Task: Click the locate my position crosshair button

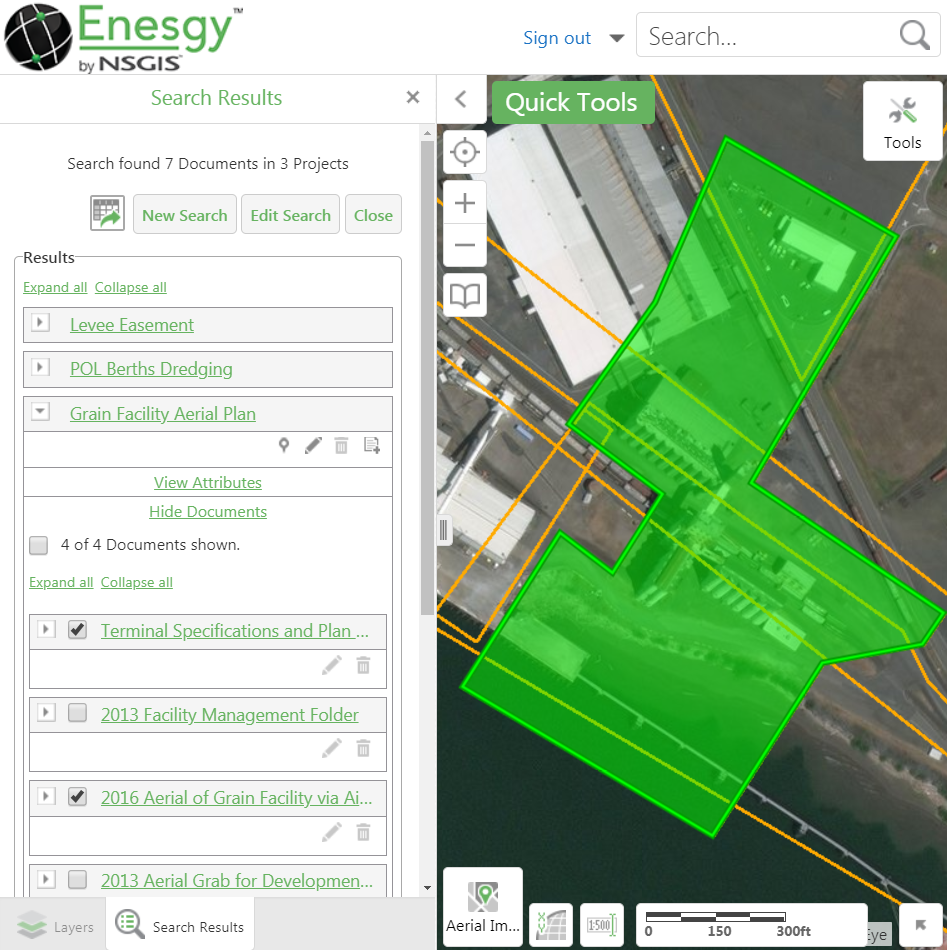Action: pyautogui.click(x=465, y=152)
